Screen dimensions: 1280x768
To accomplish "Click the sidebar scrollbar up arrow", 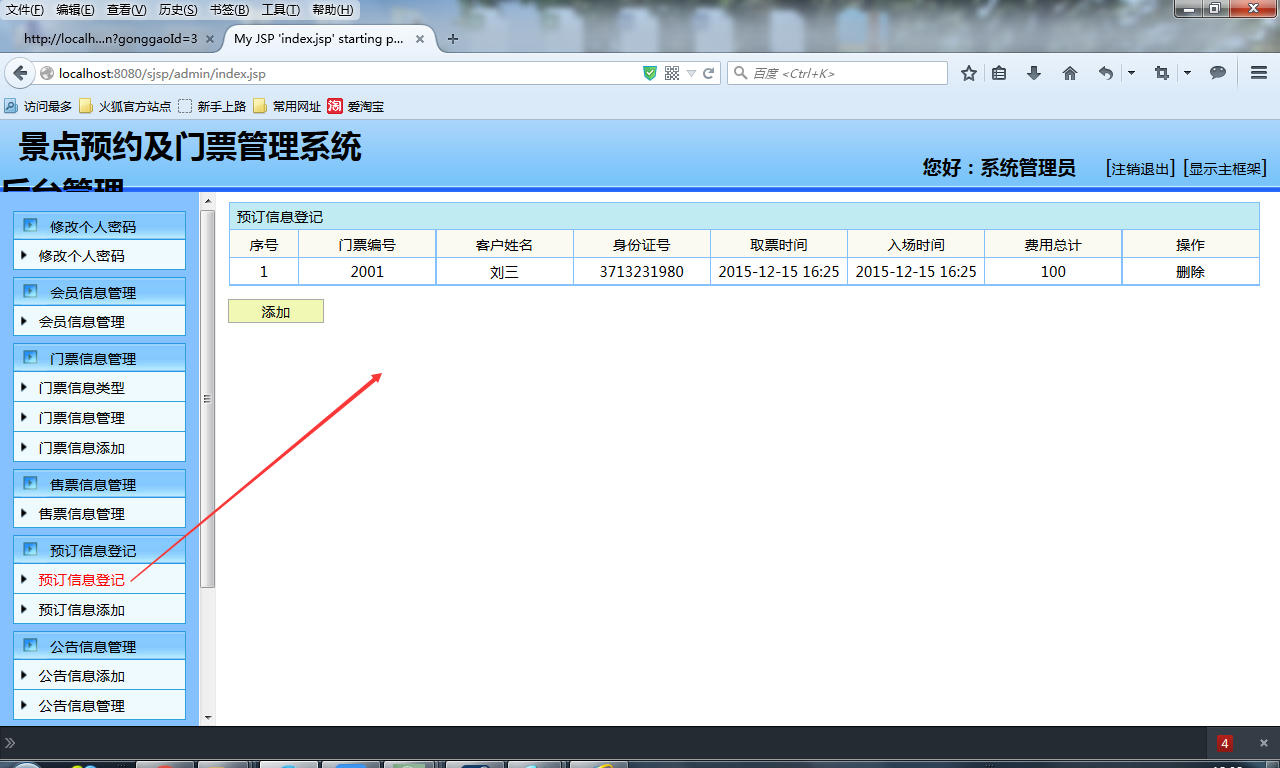I will tap(208, 201).
